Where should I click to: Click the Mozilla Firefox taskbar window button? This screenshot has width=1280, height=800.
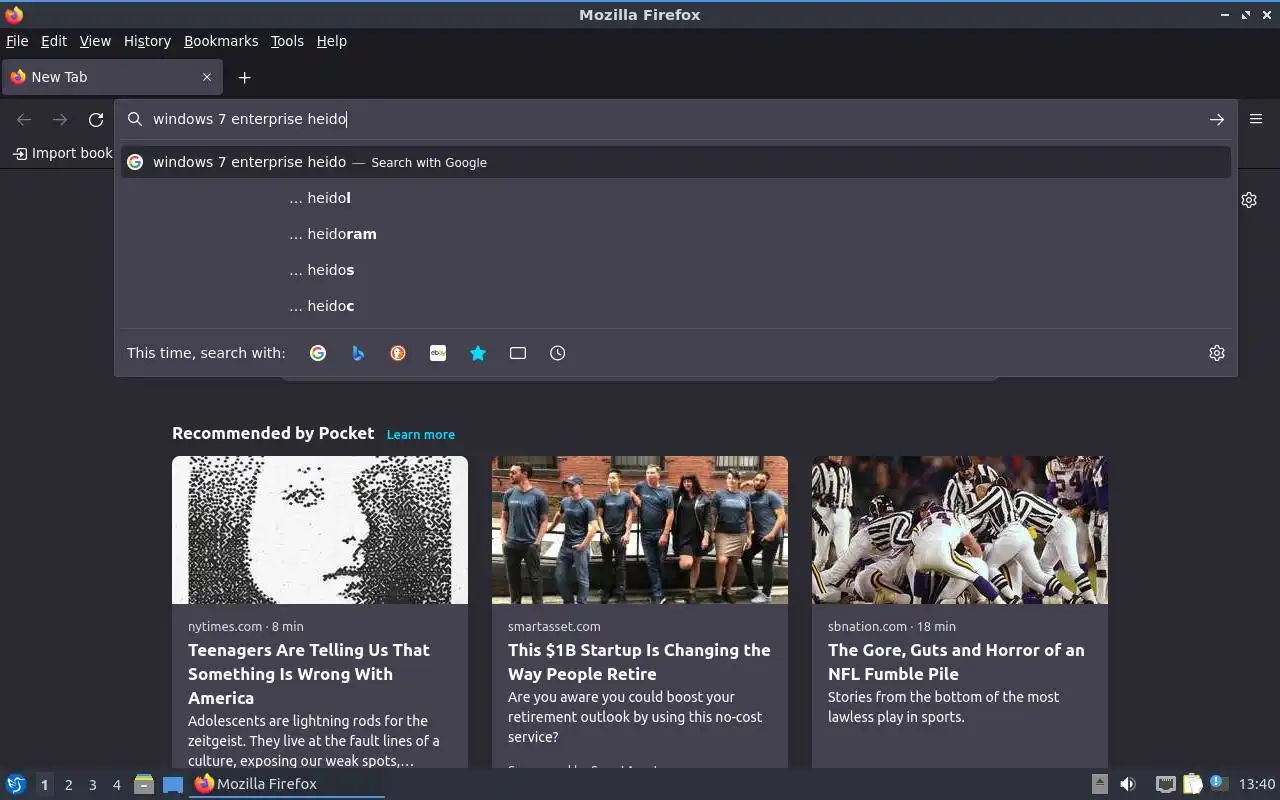[288, 784]
